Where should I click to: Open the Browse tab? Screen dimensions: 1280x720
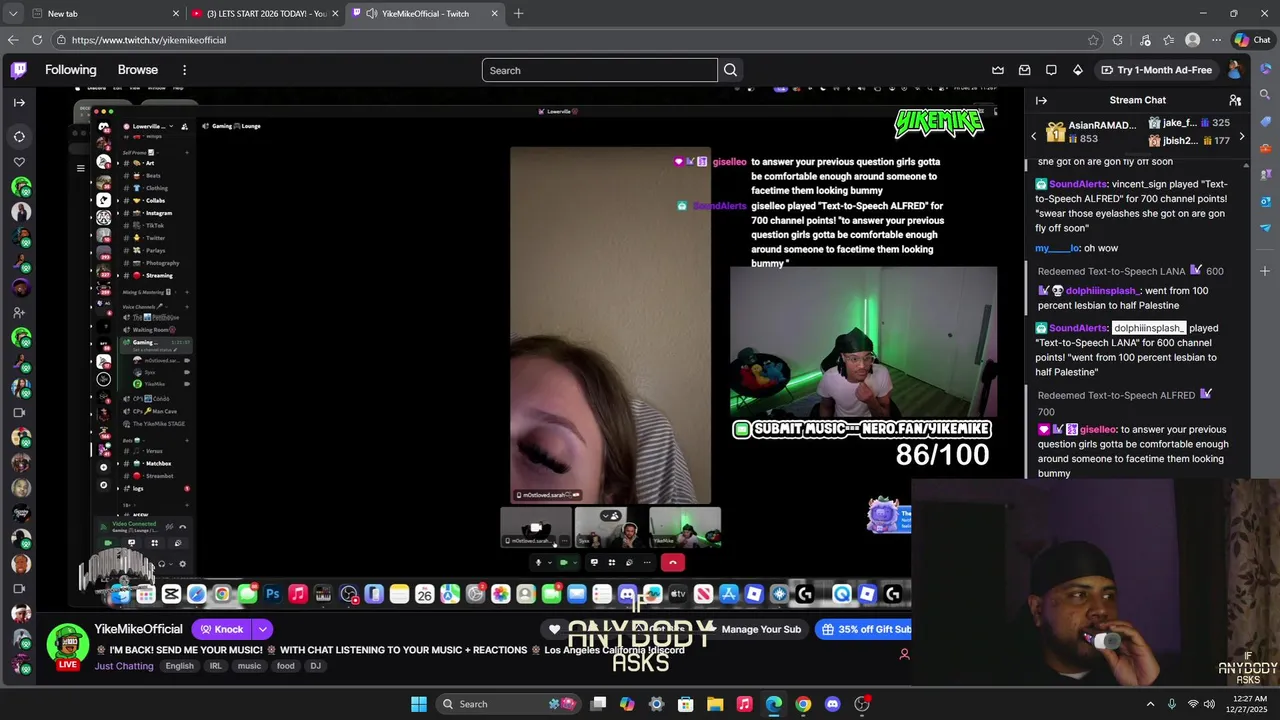[x=138, y=70]
